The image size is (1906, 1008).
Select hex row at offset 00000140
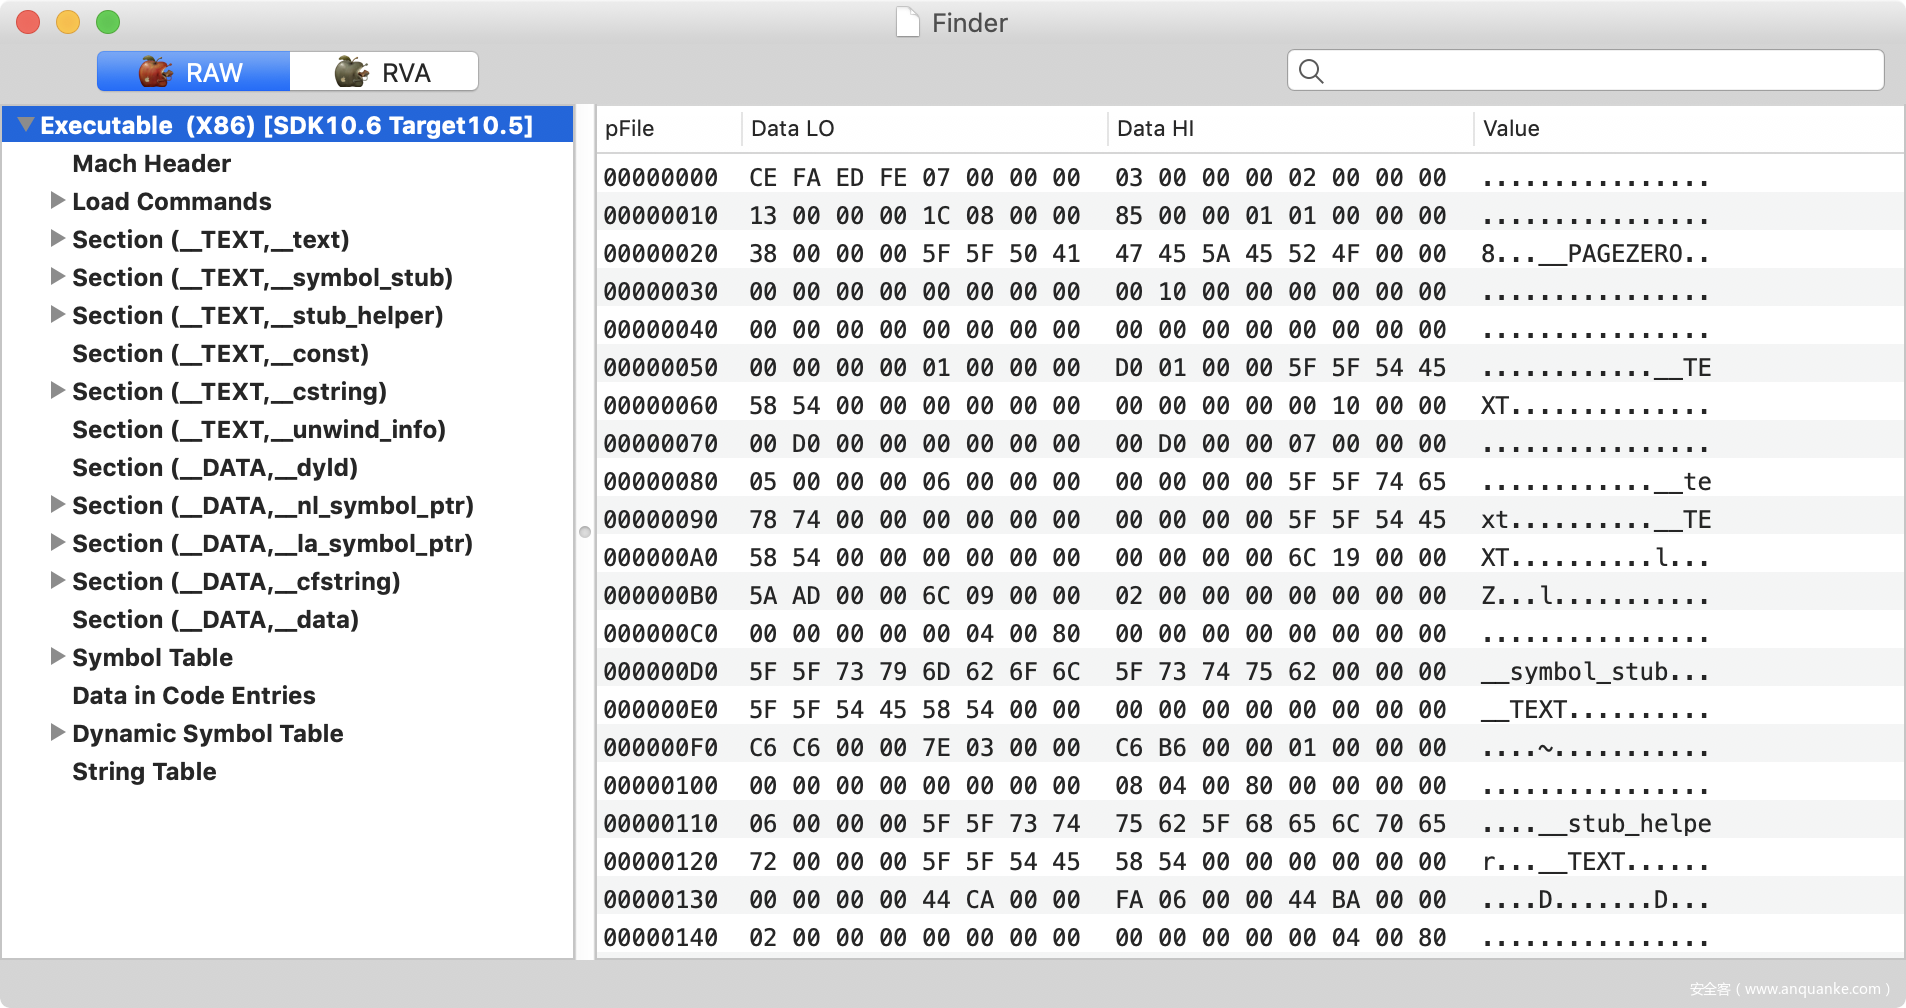coord(1250,938)
